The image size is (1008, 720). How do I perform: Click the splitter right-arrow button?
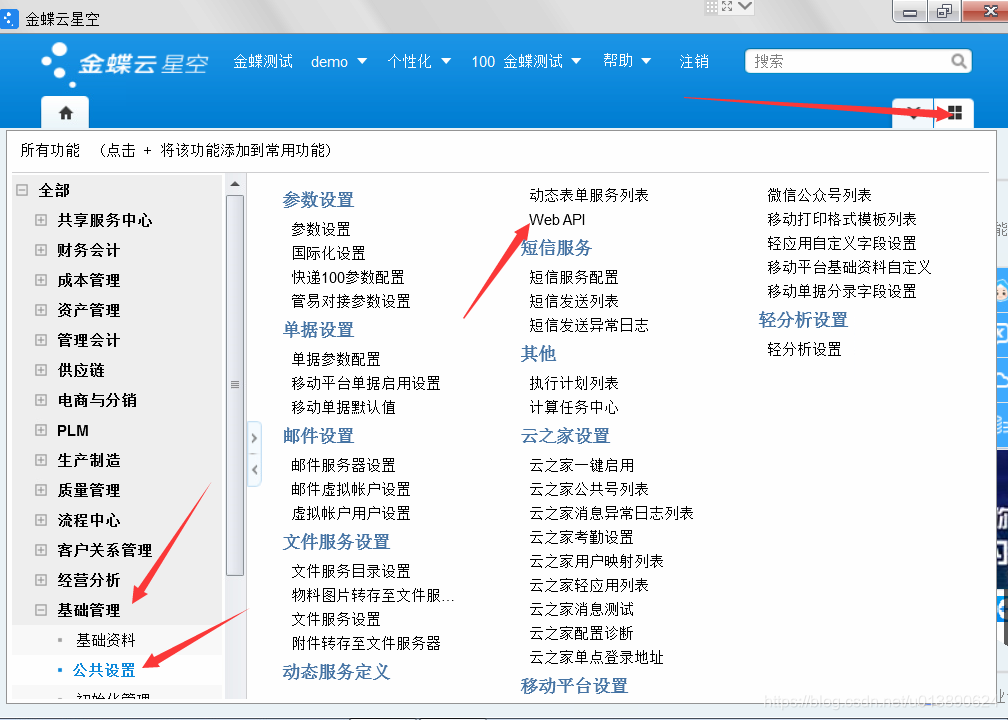pyautogui.click(x=255, y=438)
